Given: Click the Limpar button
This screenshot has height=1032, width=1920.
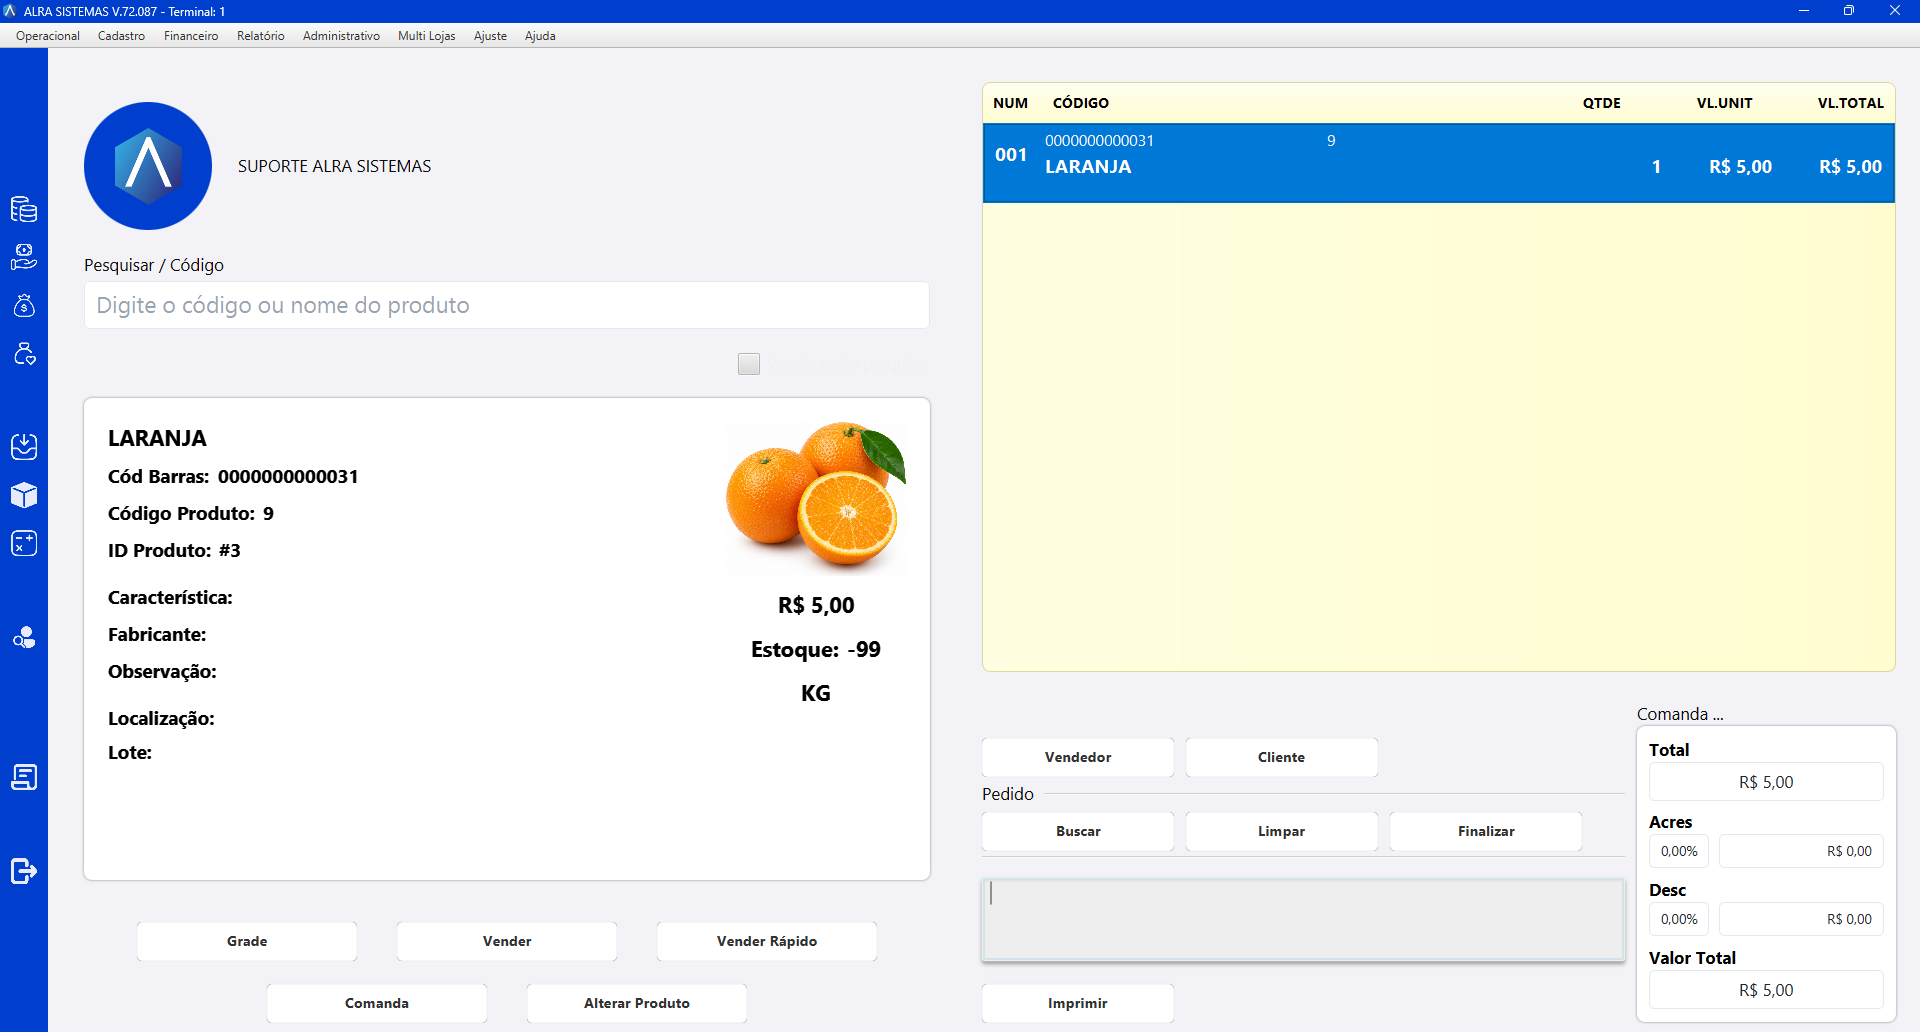Looking at the screenshot, I should pos(1282,831).
